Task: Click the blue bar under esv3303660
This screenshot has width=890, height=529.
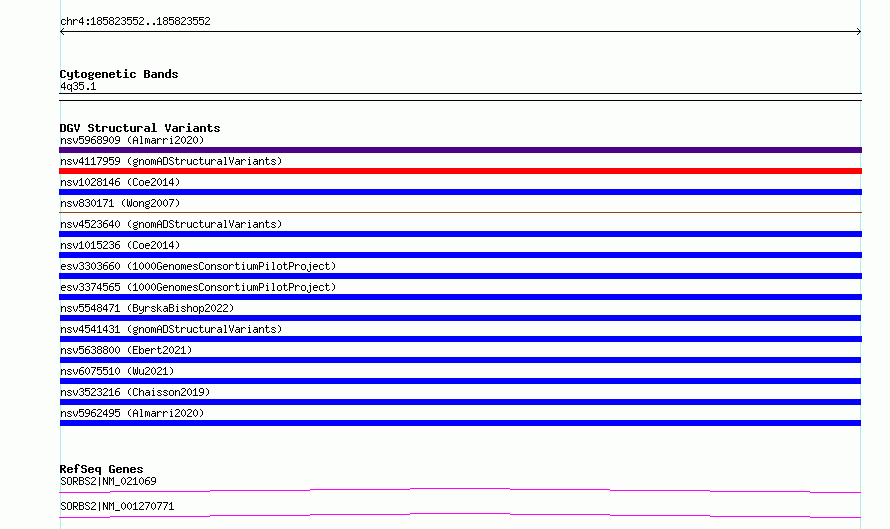Action: coord(460,276)
